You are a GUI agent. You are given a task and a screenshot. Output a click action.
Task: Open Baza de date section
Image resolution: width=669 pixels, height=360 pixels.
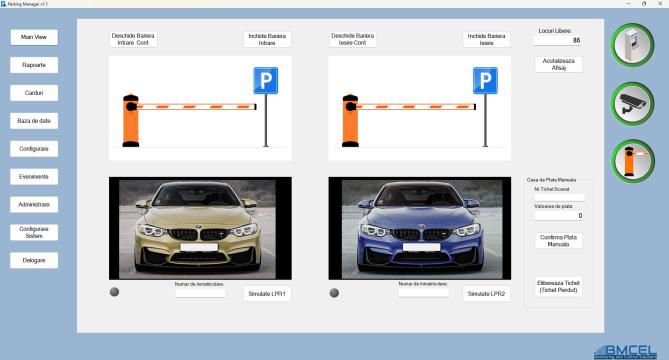point(34,121)
